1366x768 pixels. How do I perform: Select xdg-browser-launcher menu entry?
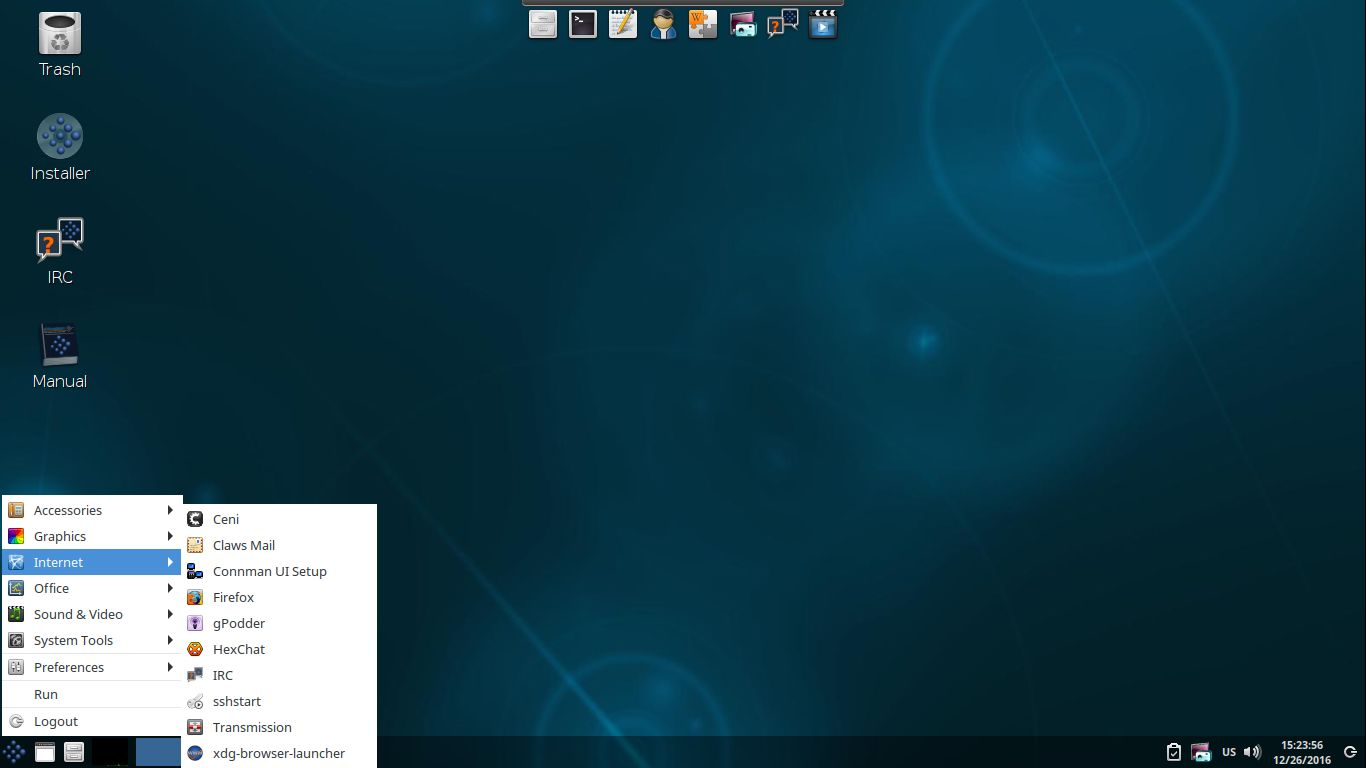pos(279,753)
